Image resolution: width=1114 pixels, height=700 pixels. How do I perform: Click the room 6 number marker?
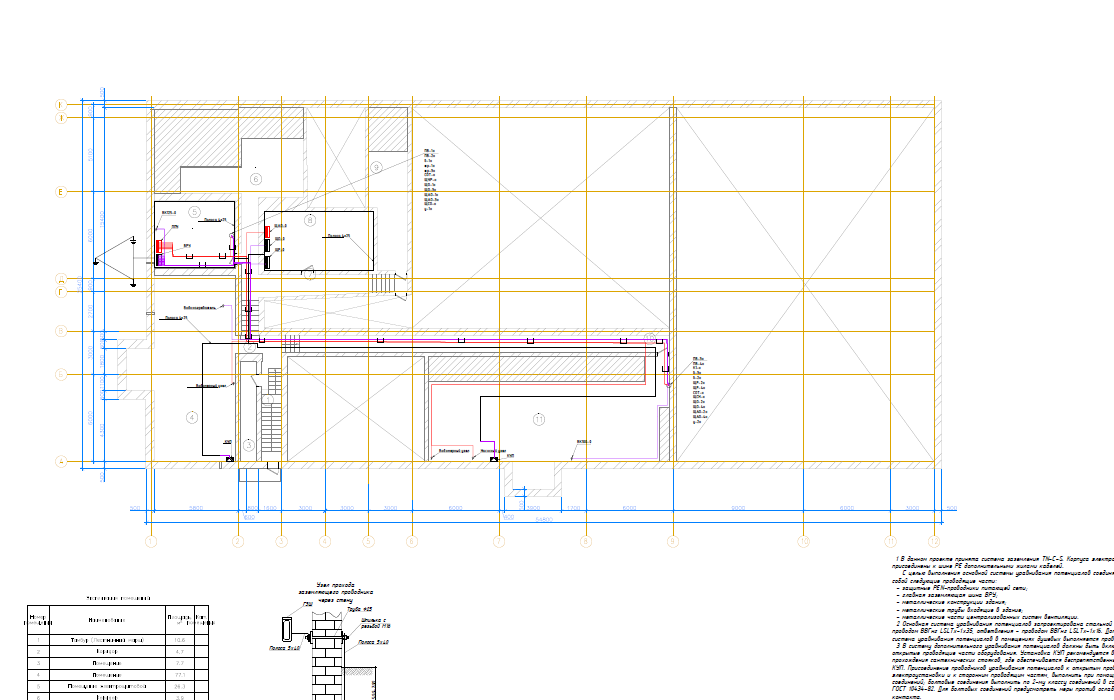[x=255, y=179]
